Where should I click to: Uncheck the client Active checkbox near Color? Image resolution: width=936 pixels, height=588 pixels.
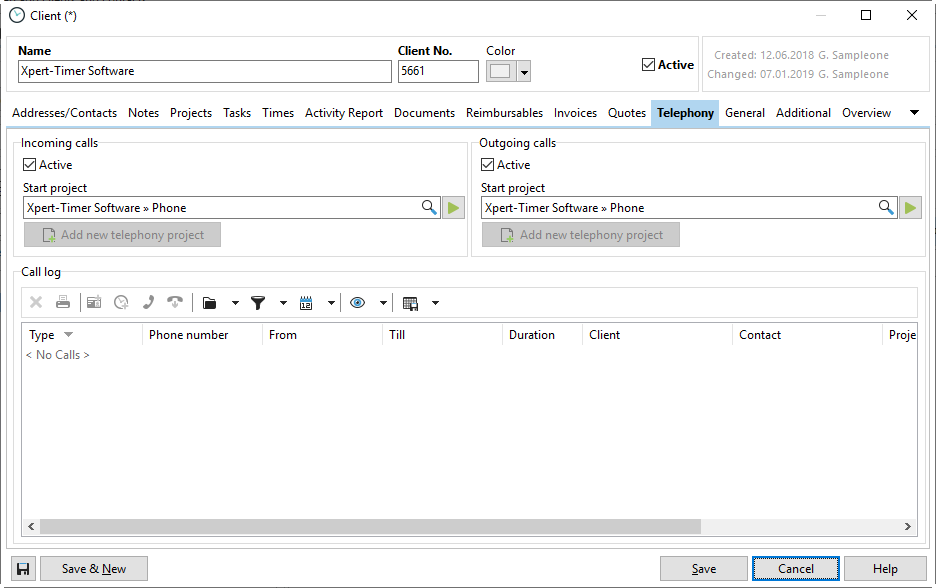click(x=648, y=65)
